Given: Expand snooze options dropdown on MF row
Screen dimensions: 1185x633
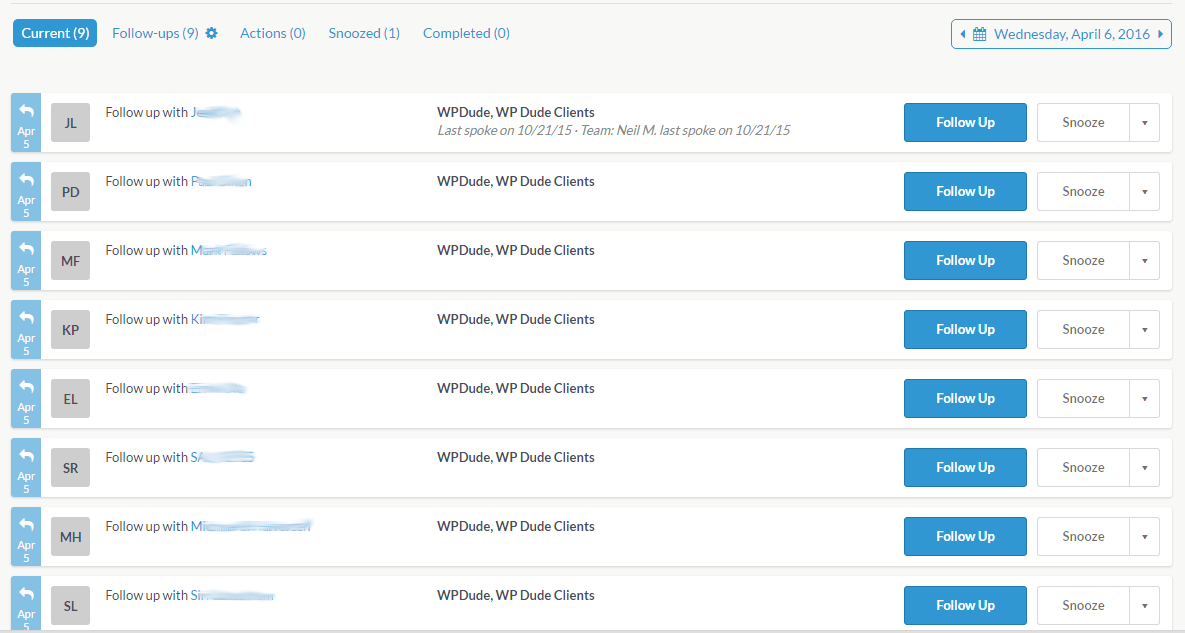Looking at the screenshot, I should coord(1145,261).
